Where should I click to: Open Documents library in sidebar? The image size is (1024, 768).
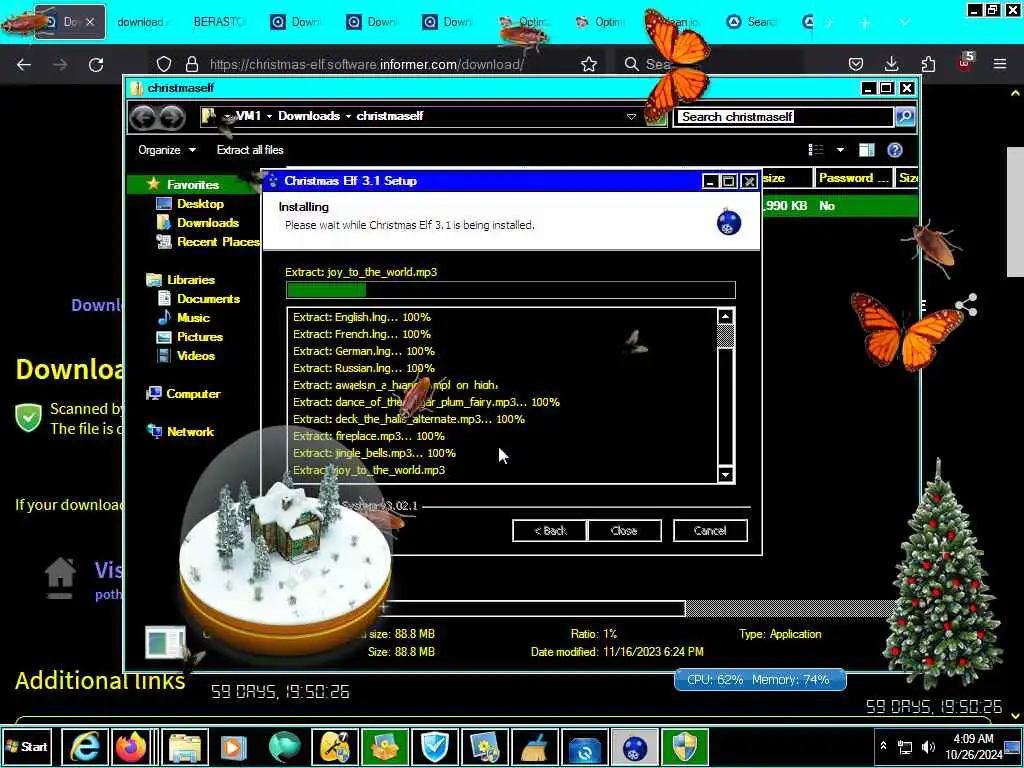point(208,298)
